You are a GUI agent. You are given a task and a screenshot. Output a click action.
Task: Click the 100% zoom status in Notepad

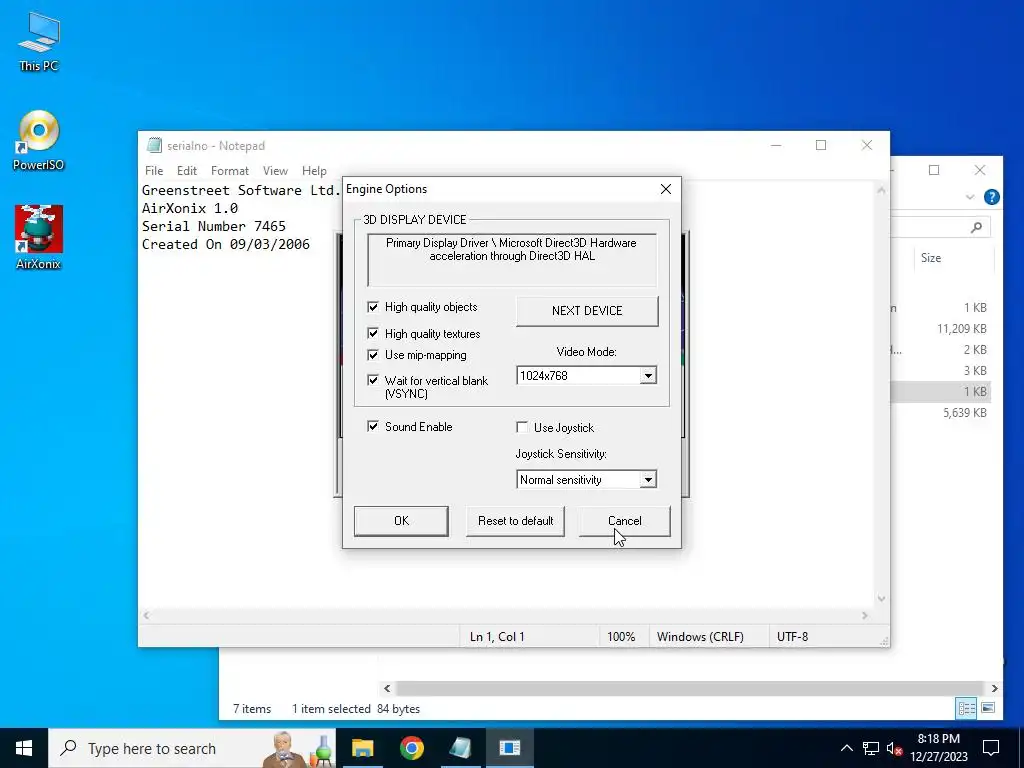tap(621, 636)
